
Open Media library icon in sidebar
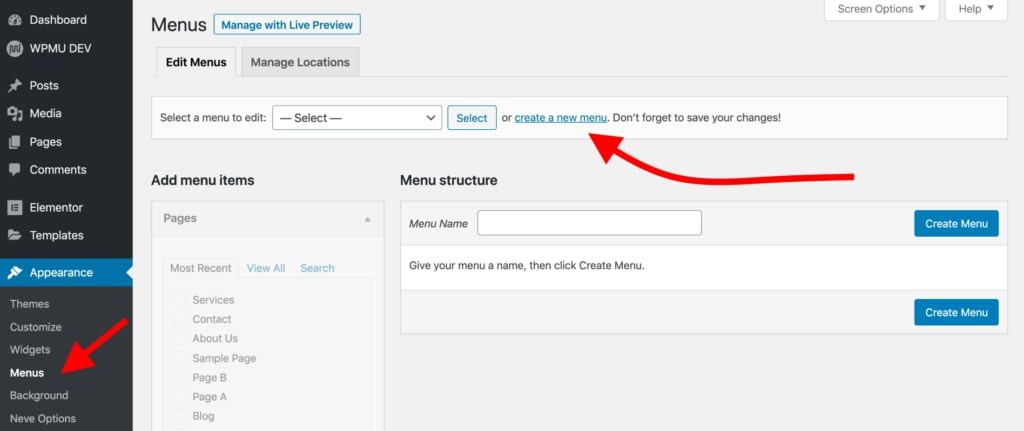coord(14,114)
